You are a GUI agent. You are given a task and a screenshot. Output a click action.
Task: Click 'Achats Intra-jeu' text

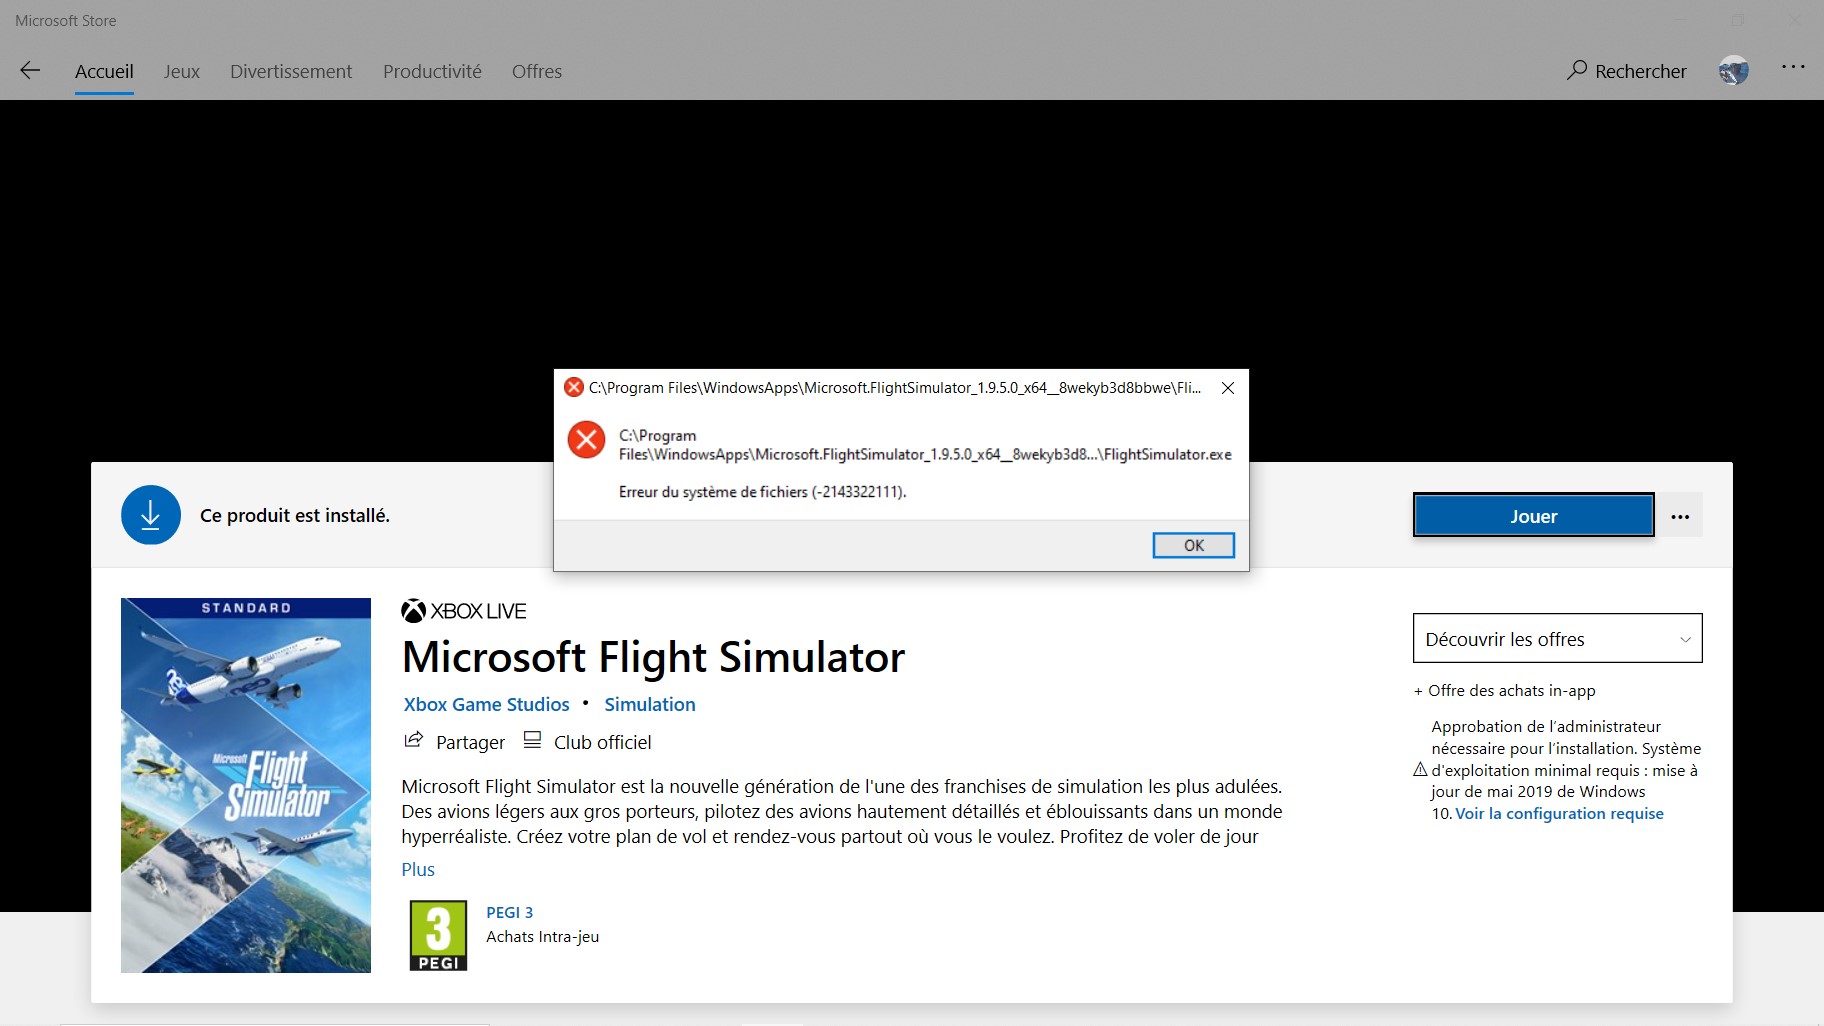542,936
